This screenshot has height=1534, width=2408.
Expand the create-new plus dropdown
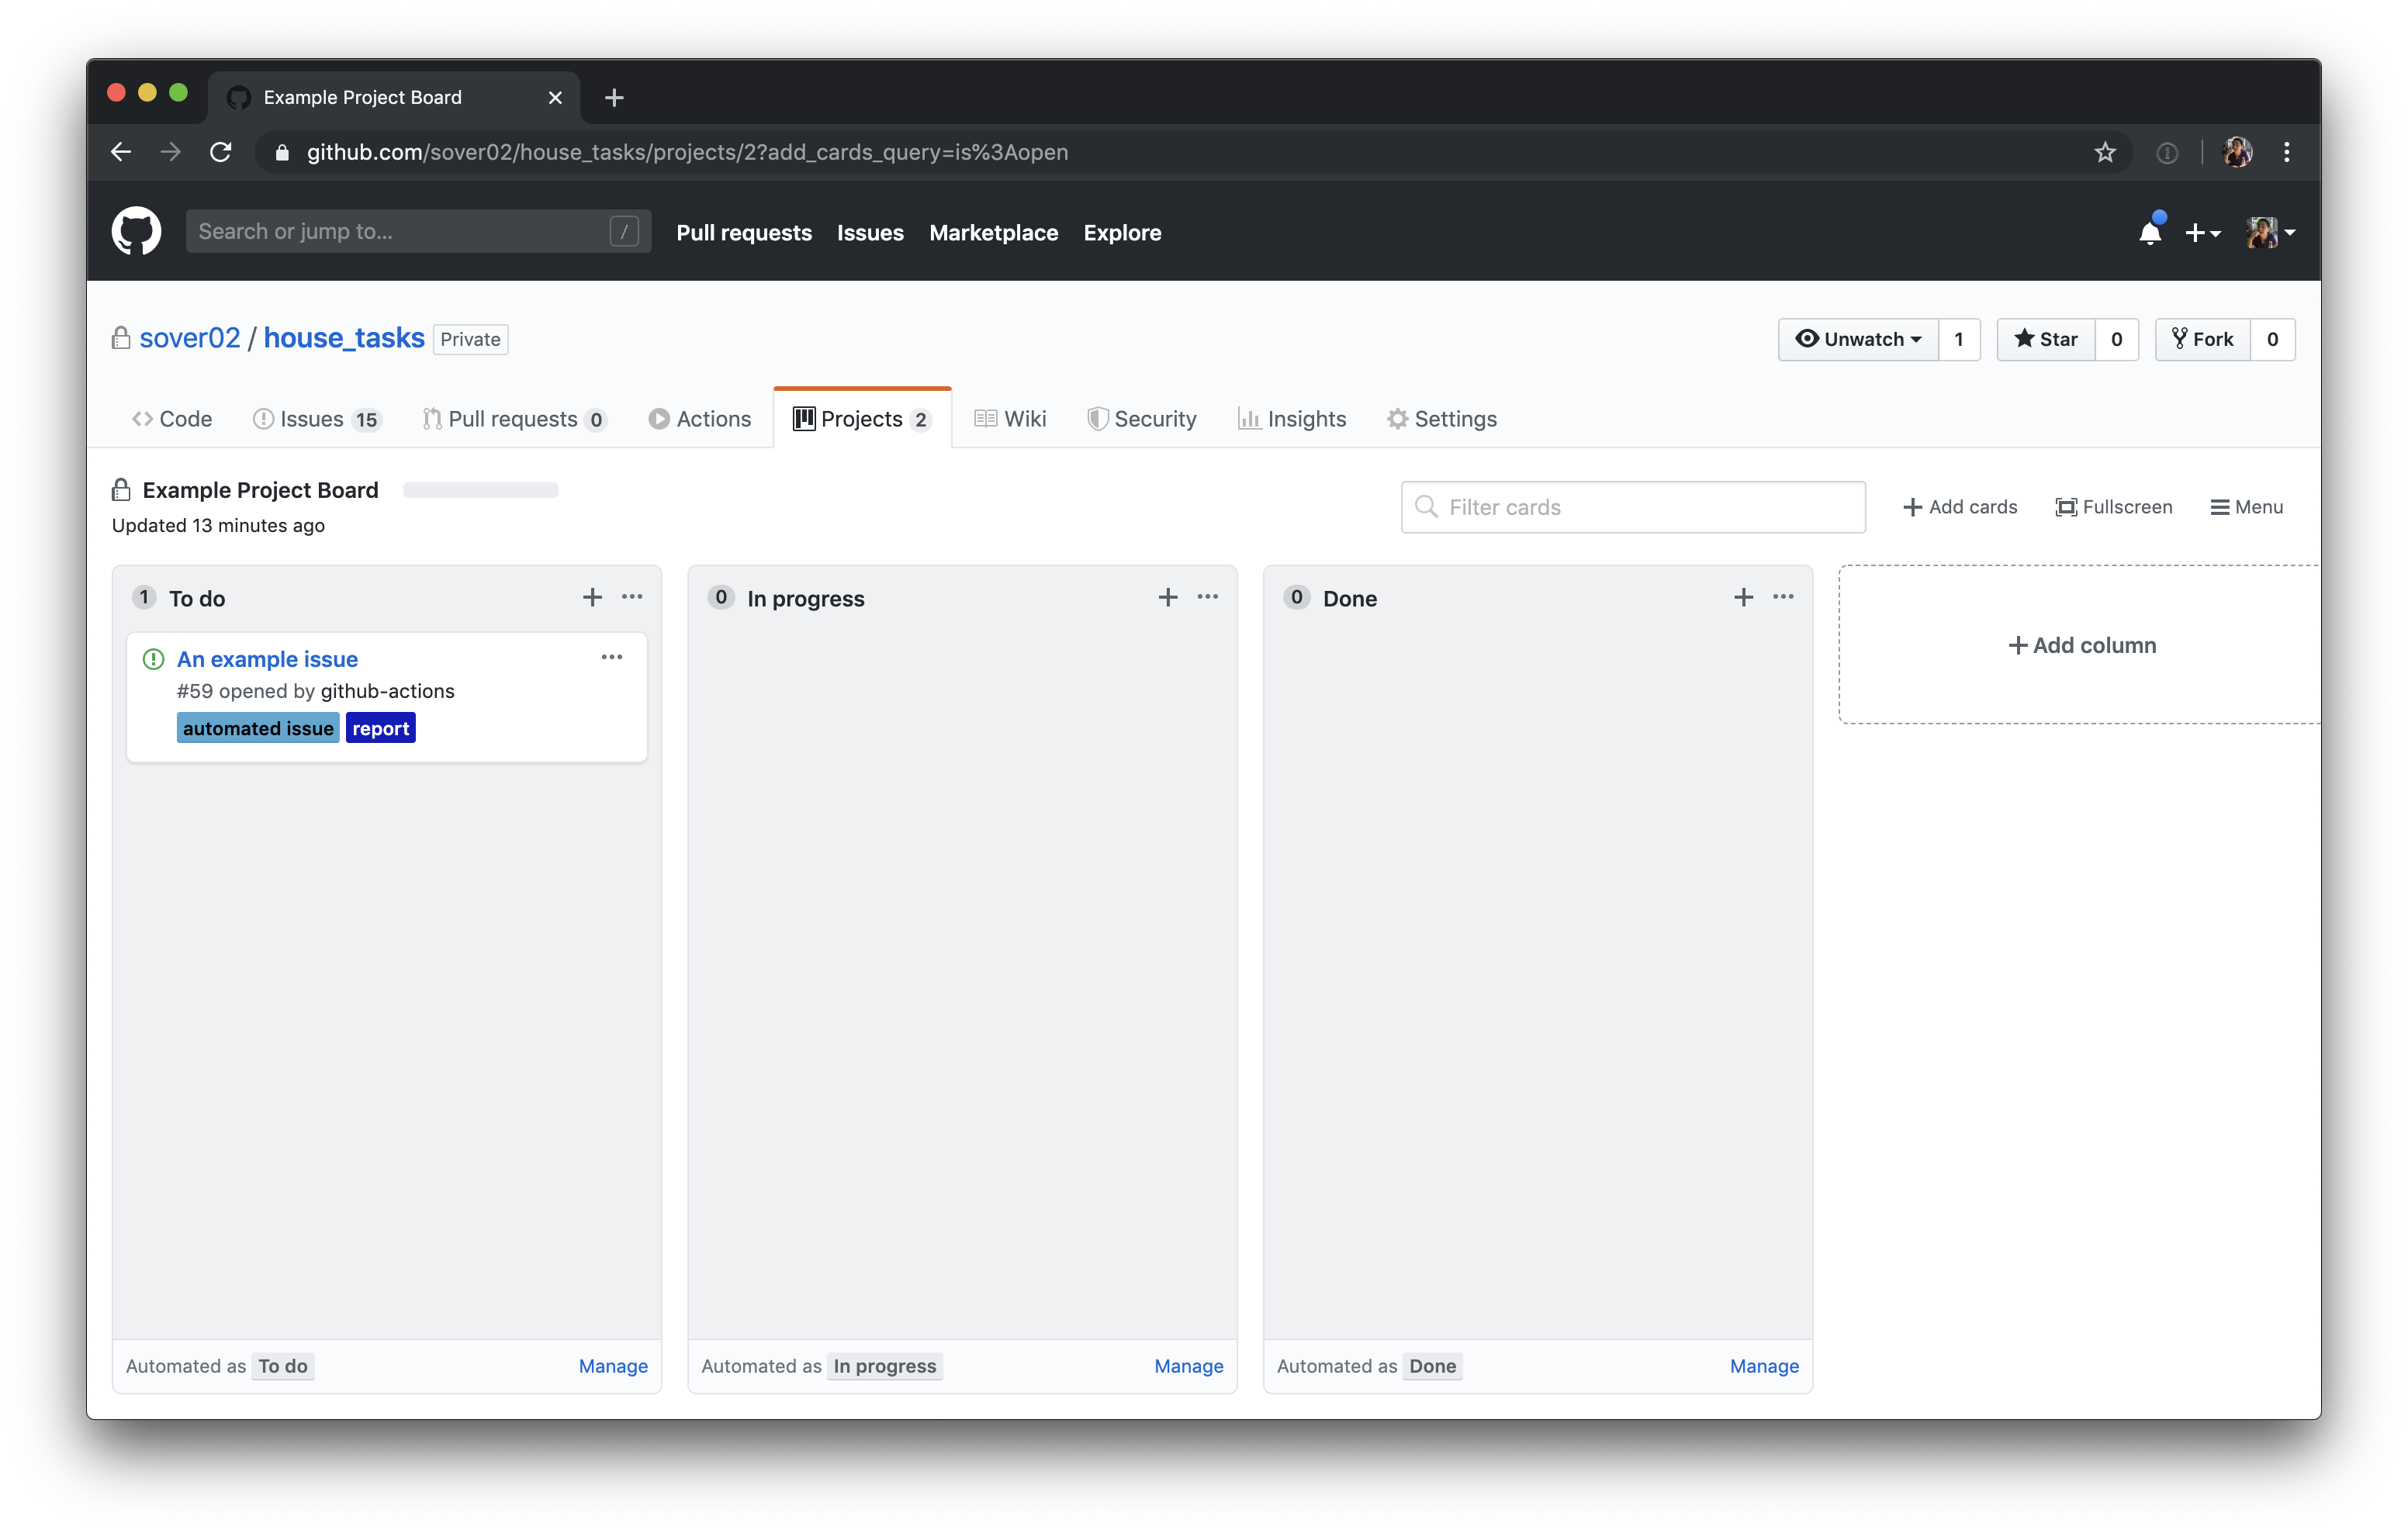2202,233
